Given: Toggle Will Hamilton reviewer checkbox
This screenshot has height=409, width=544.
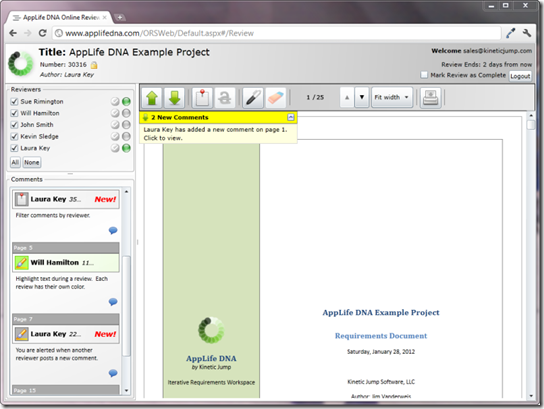Looking at the screenshot, I should coord(14,113).
